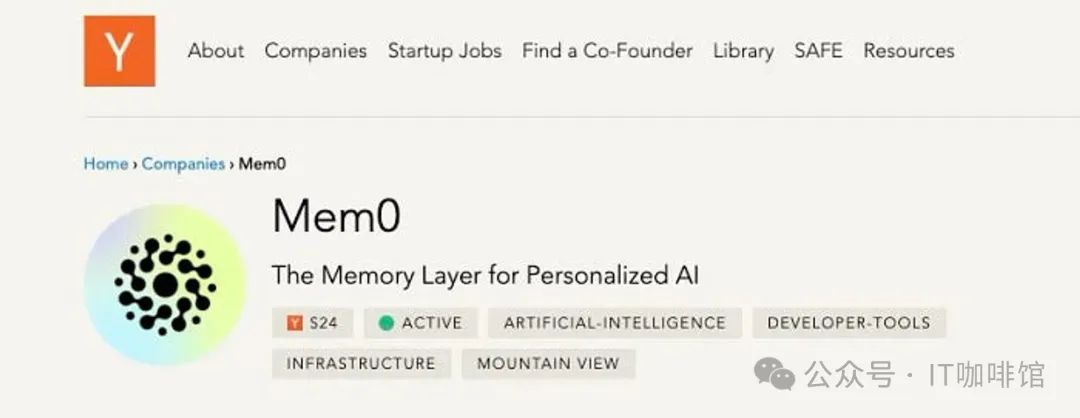Open Startup Jobs in the navigation bar

point(445,51)
